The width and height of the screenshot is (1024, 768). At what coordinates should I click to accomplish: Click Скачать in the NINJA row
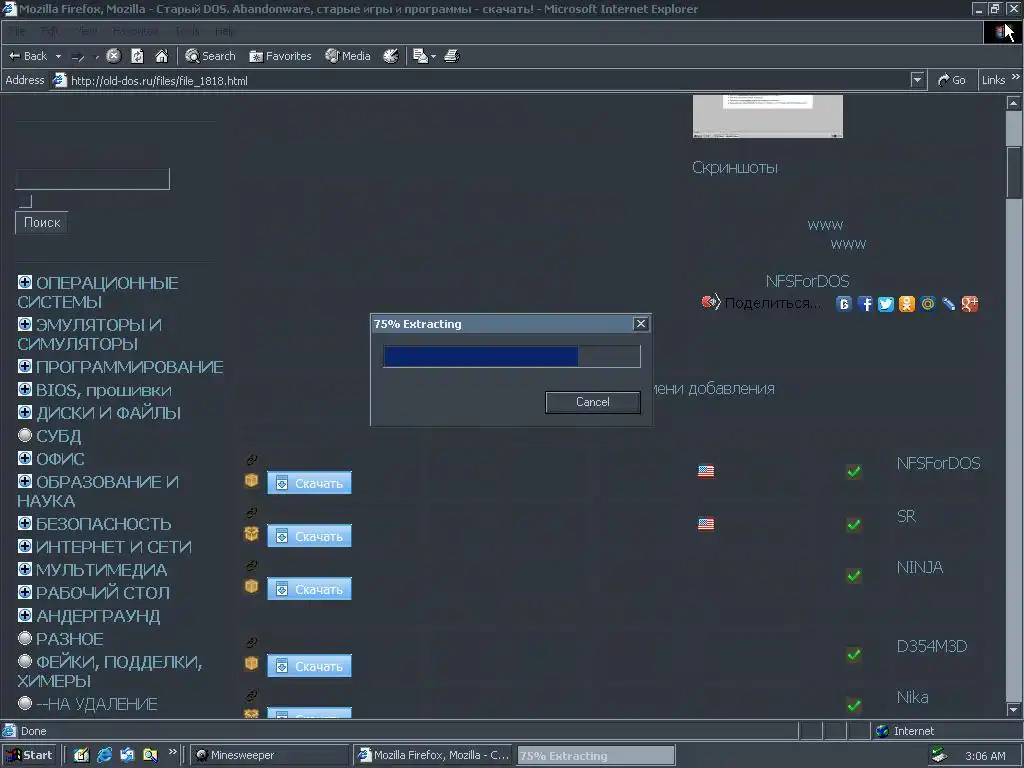310,589
